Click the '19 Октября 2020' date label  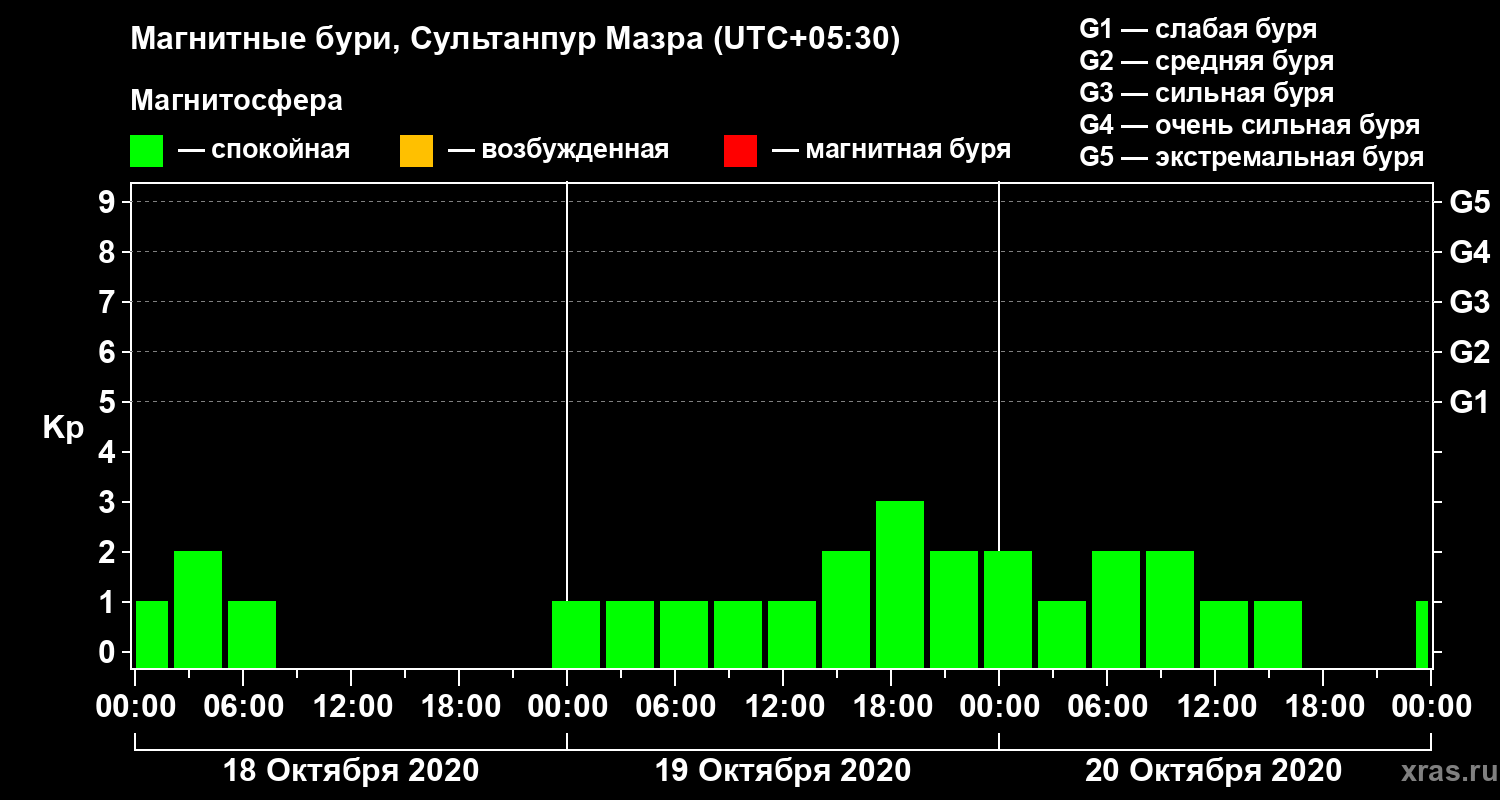(783, 771)
